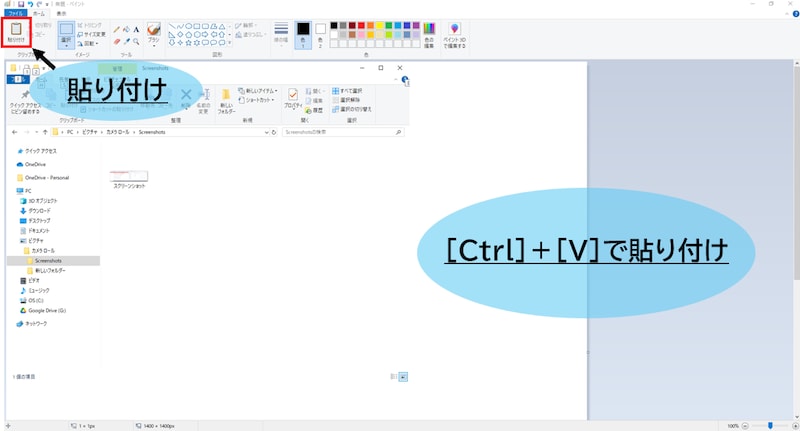Image resolution: width=800 pixels, height=431 pixels.
Task: Click the delete X icon in pasted Explorer ribbon
Action: coord(186,94)
